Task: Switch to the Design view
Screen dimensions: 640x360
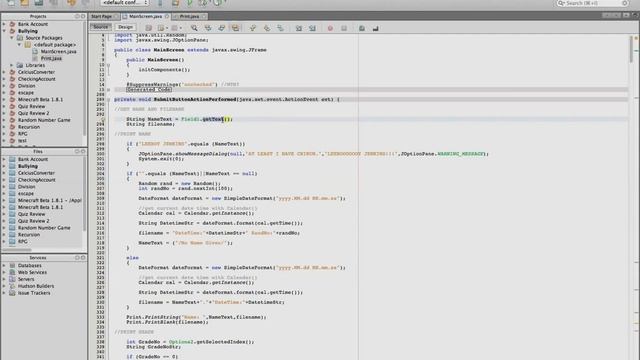Action: pyautogui.click(x=125, y=27)
